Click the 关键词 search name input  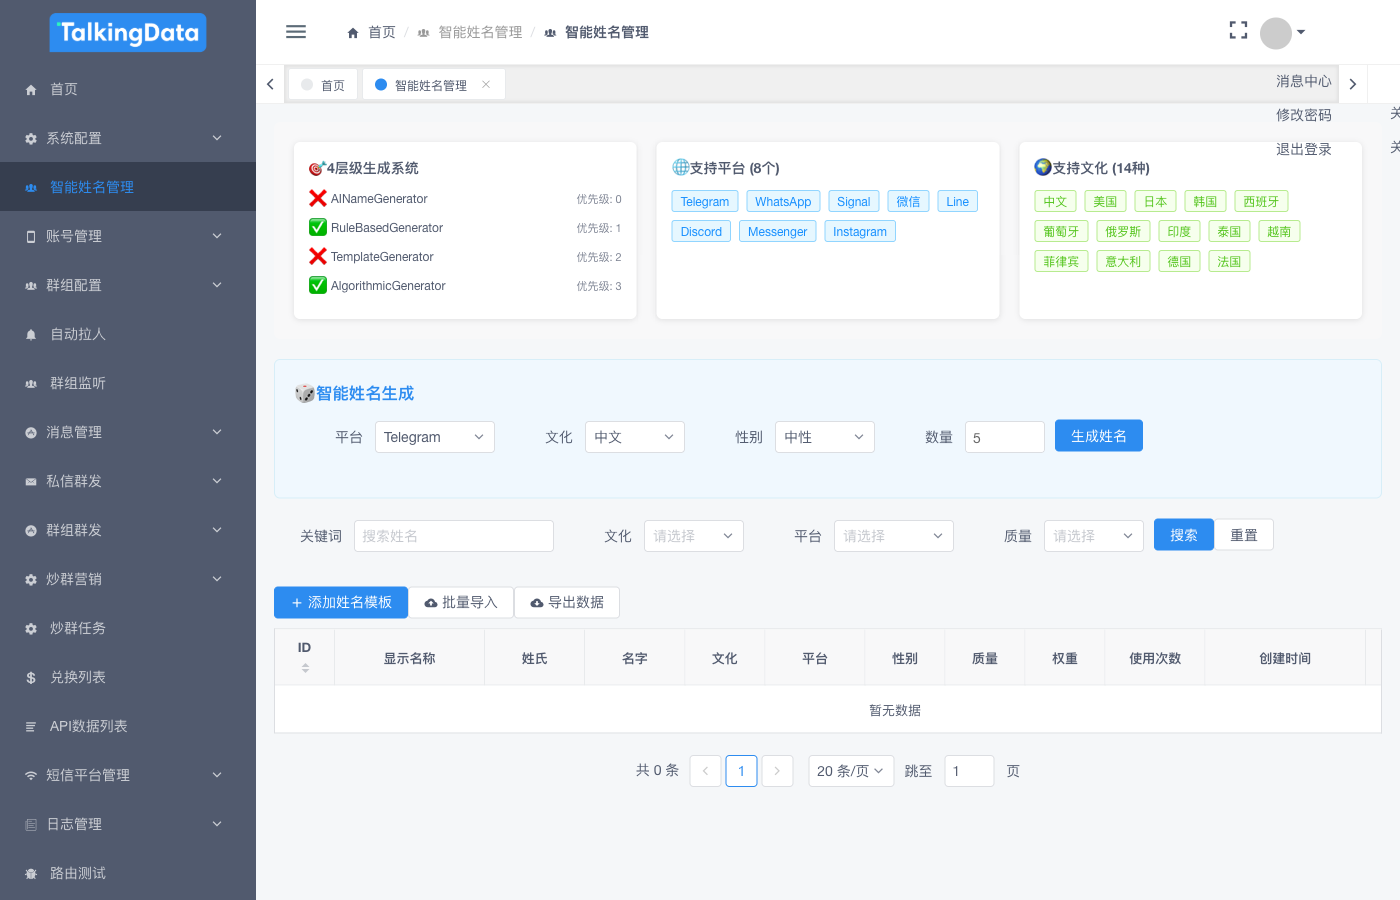[453, 536]
